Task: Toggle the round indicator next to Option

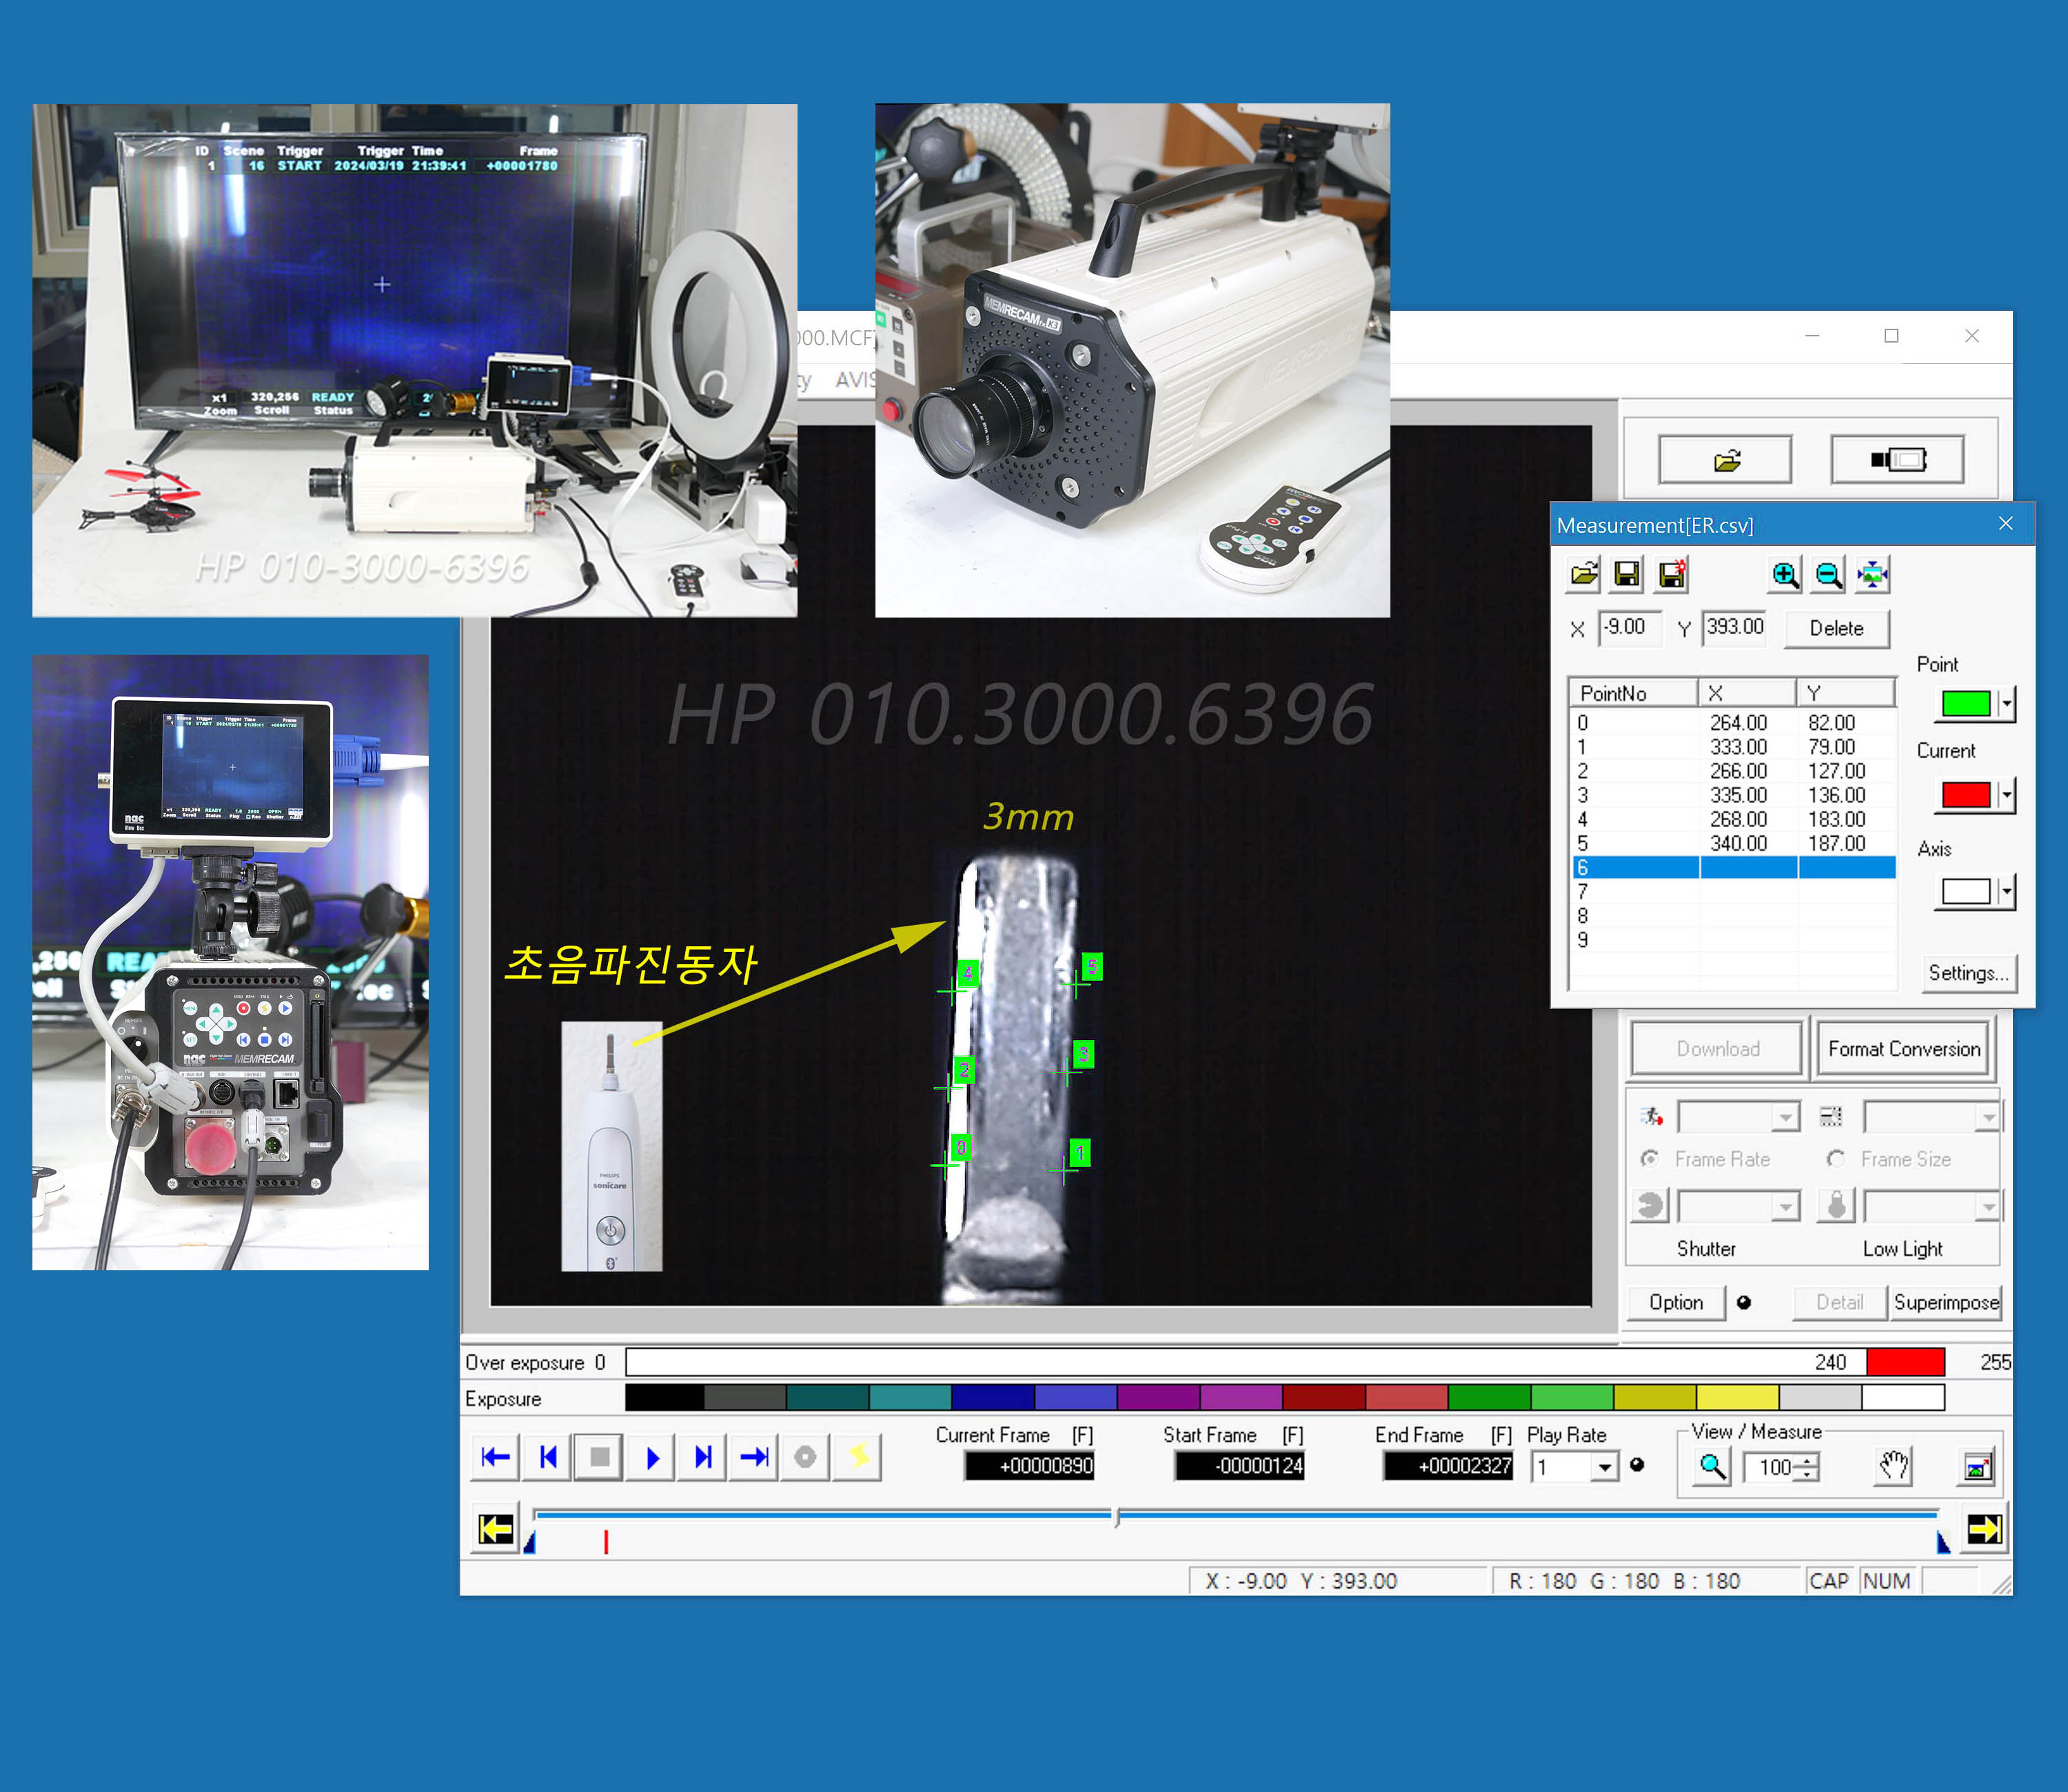Action: [1744, 1302]
